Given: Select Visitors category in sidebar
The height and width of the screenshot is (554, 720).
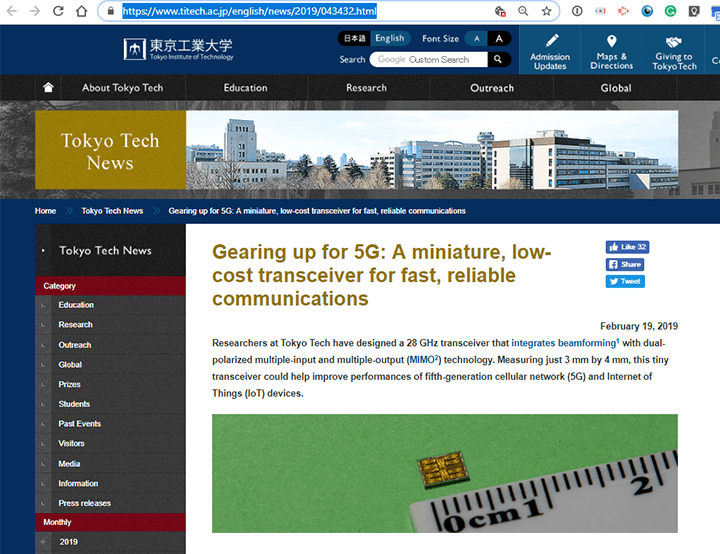Looking at the screenshot, I should (x=71, y=444).
